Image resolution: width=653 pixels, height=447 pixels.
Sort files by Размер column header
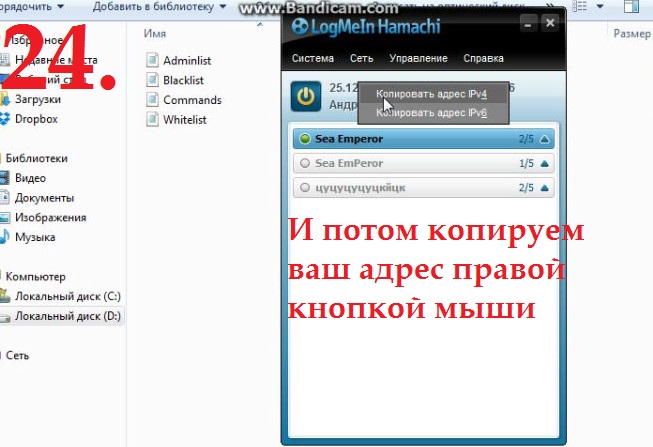pos(631,33)
